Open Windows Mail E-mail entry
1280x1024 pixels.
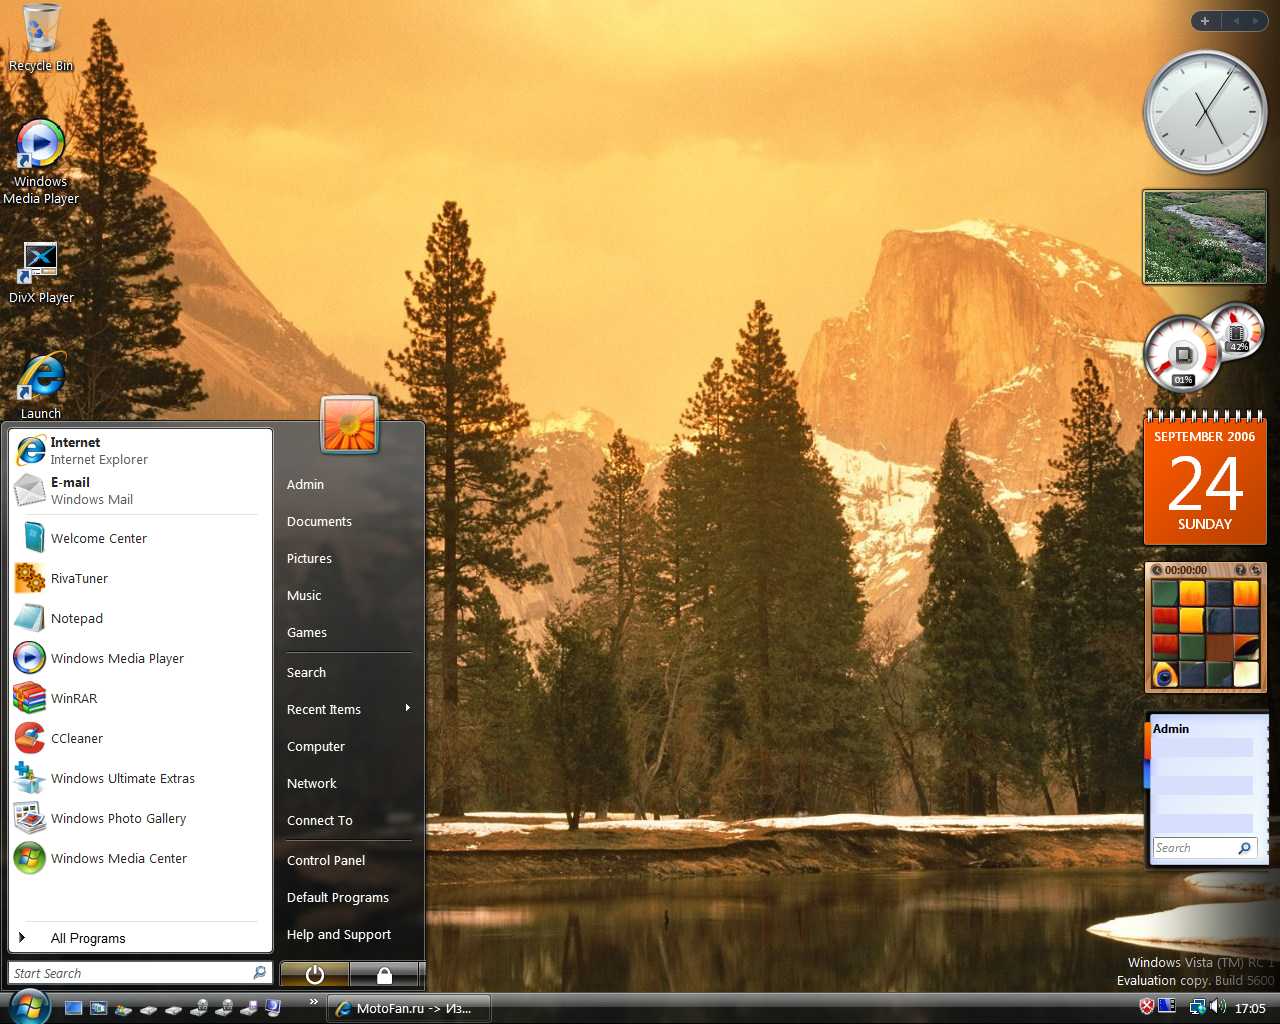(x=142, y=491)
